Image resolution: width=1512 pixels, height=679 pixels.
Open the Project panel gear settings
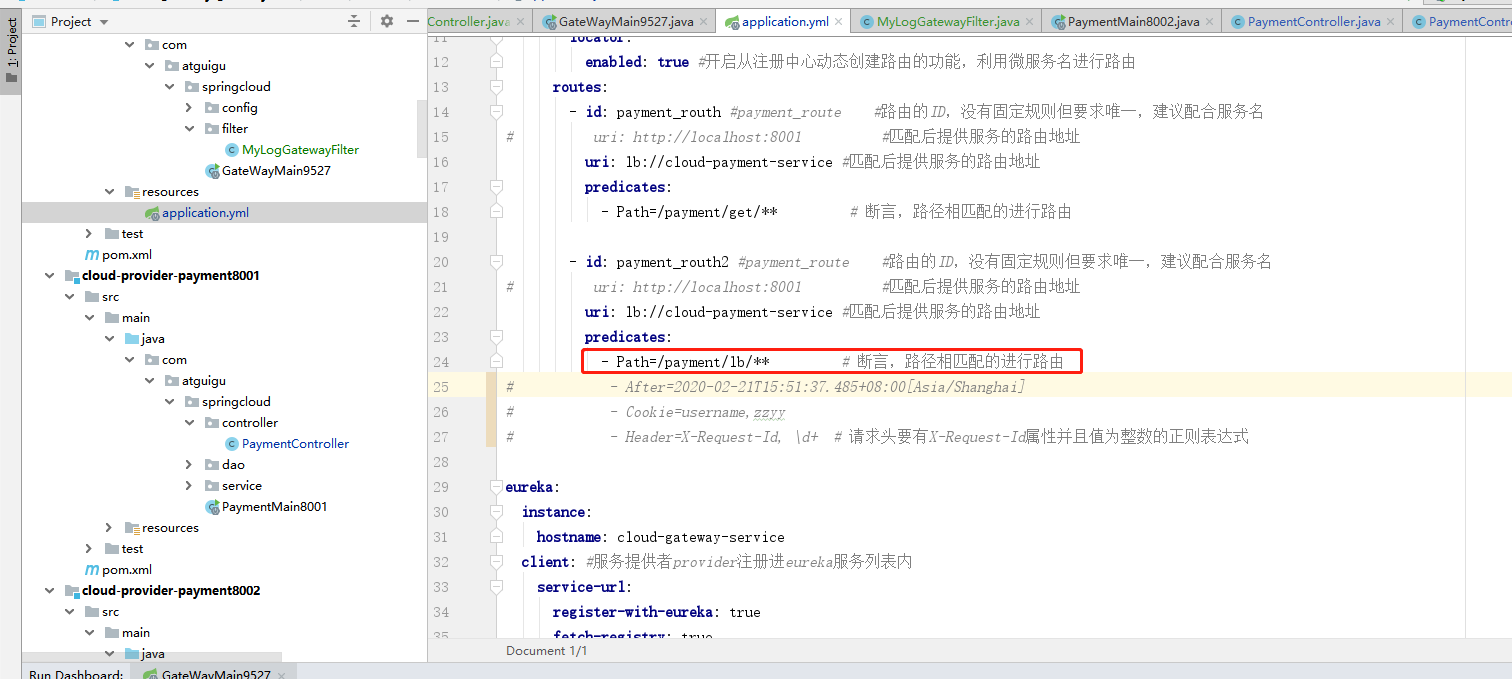pyautogui.click(x=386, y=21)
